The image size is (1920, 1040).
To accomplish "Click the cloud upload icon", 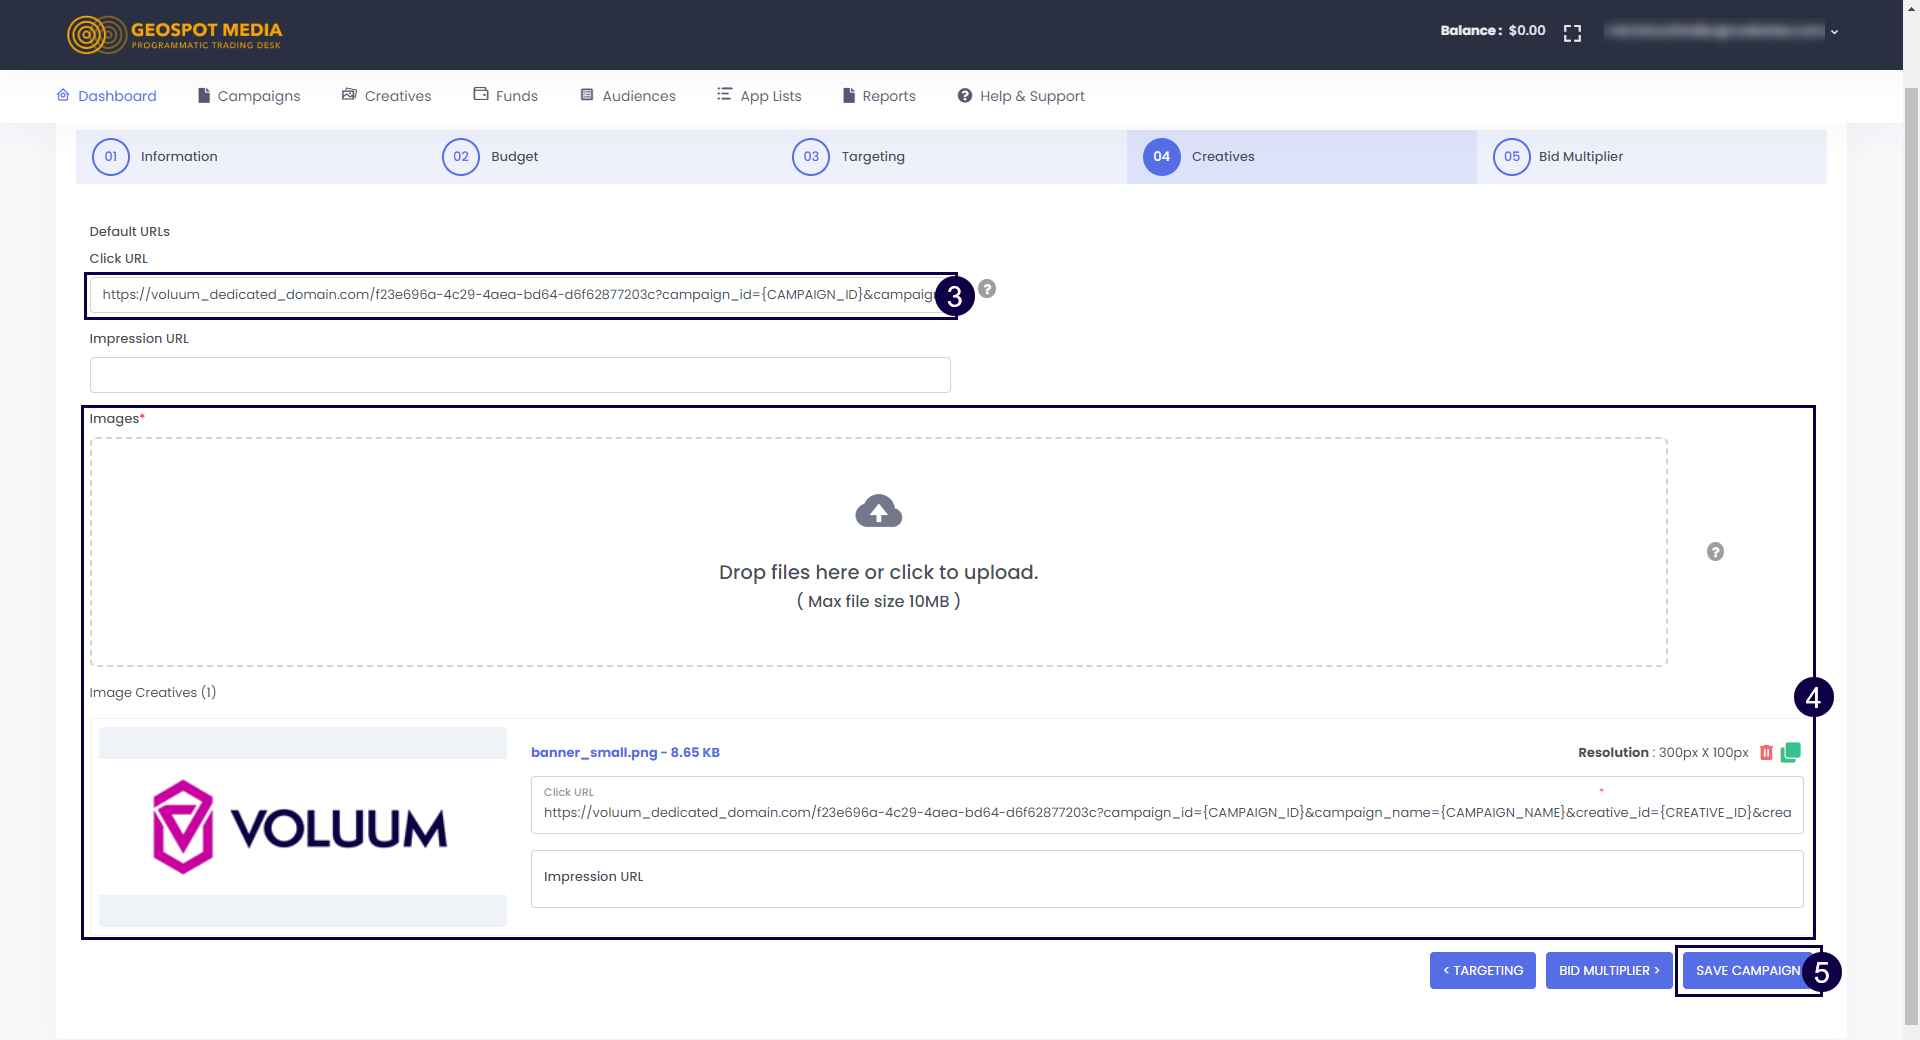I will click(x=878, y=512).
